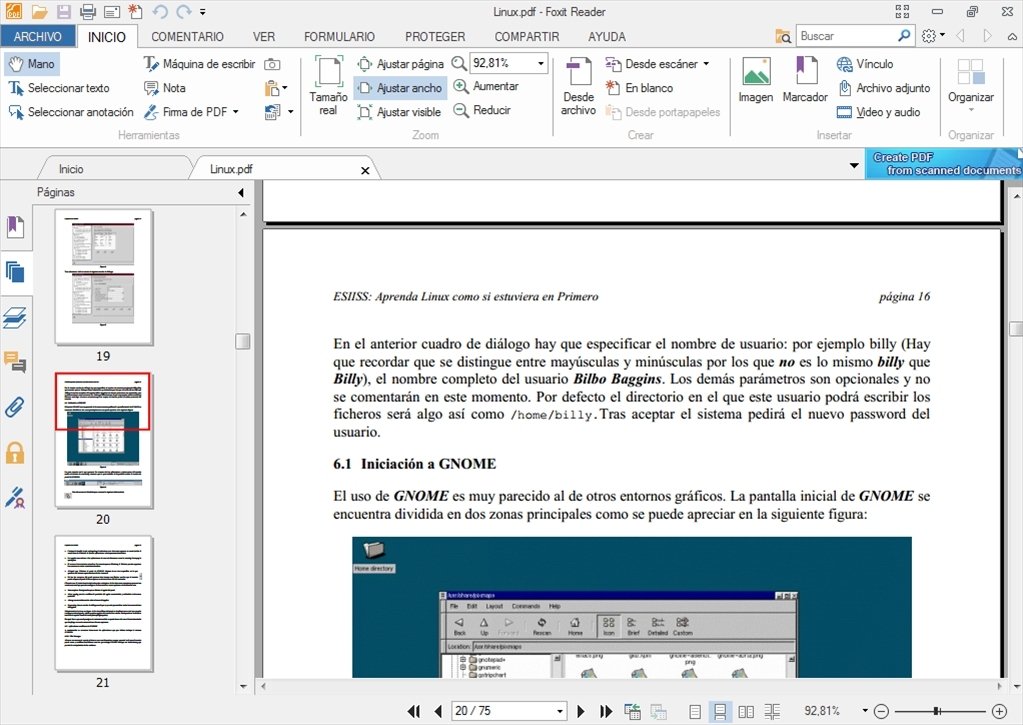Insert Video y audio
The image size is (1023, 725).
click(878, 112)
